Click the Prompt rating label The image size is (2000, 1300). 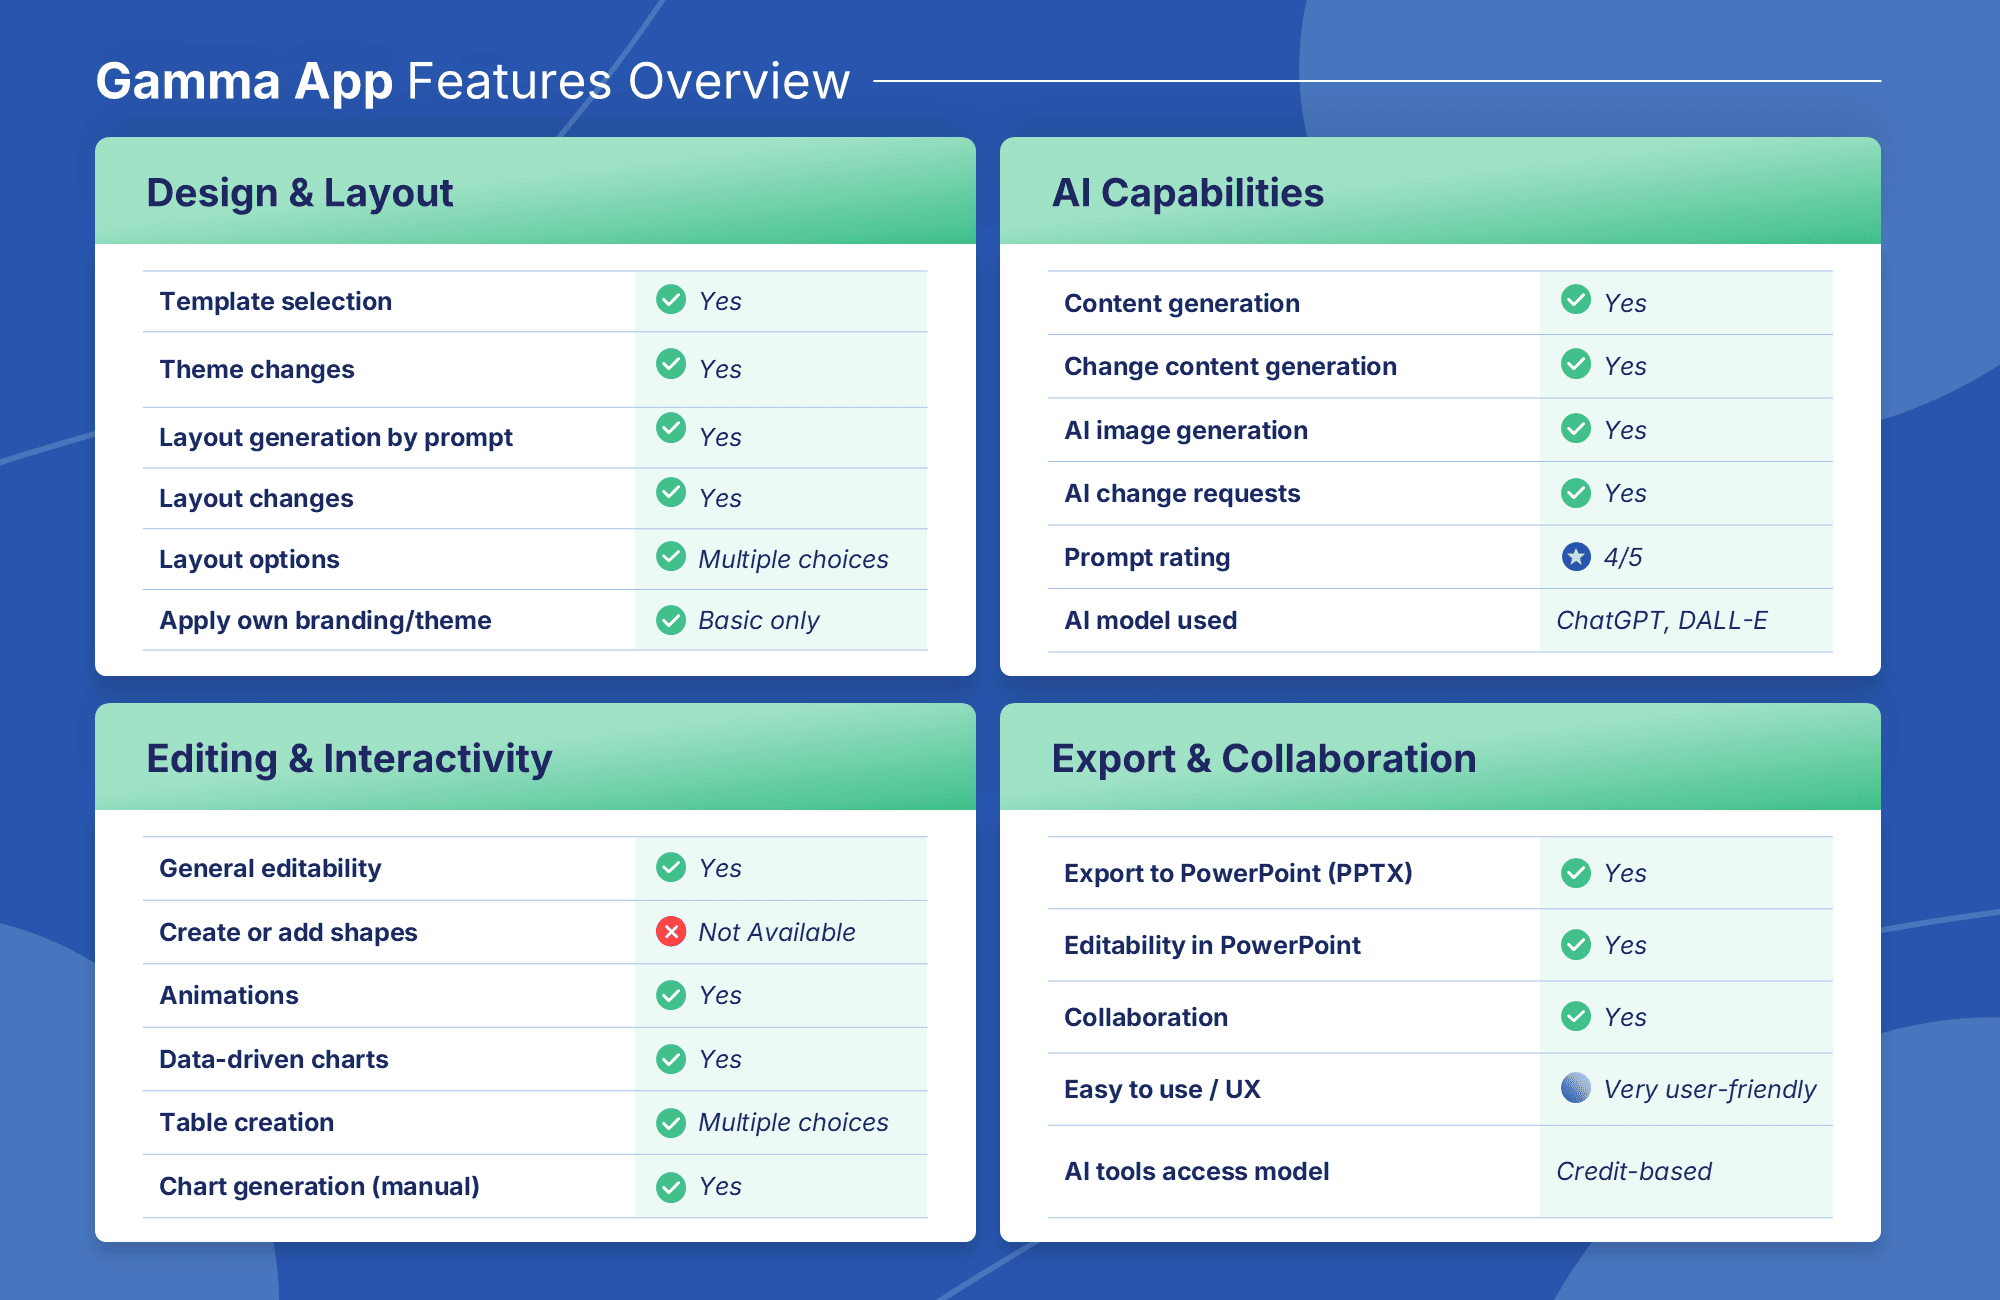[x=1147, y=557]
